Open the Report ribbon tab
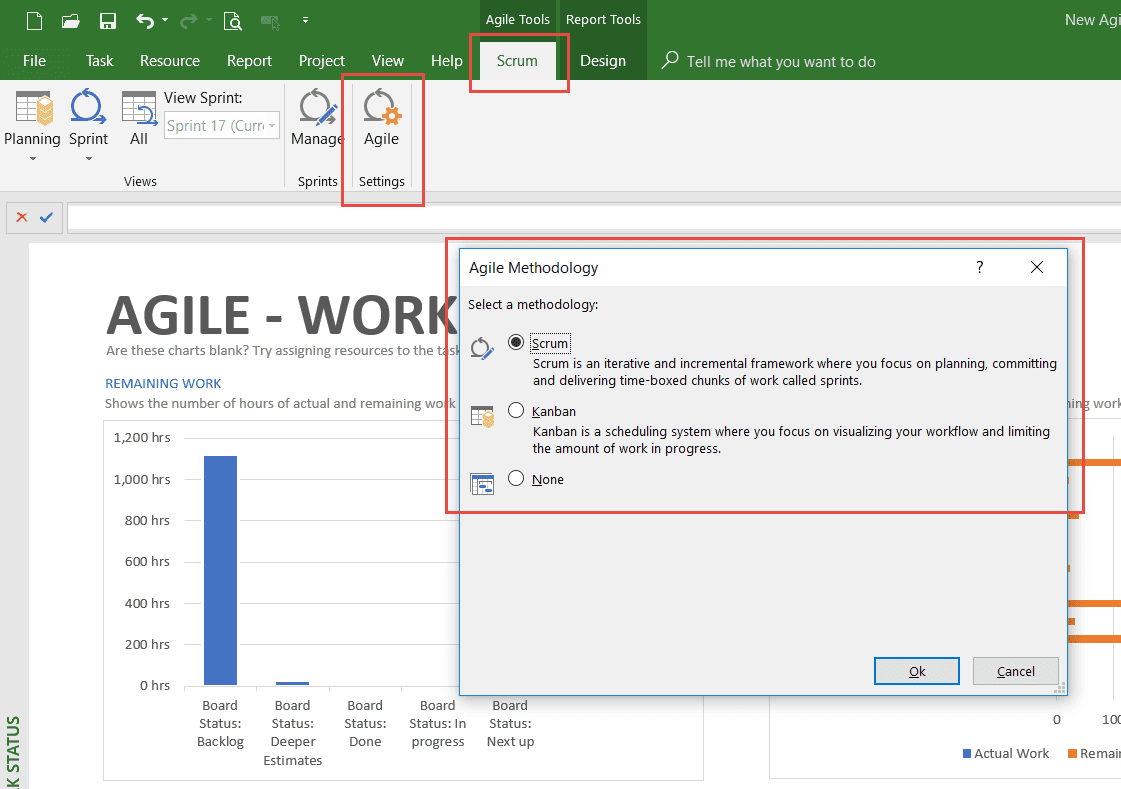This screenshot has width=1121, height=789. (x=250, y=61)
